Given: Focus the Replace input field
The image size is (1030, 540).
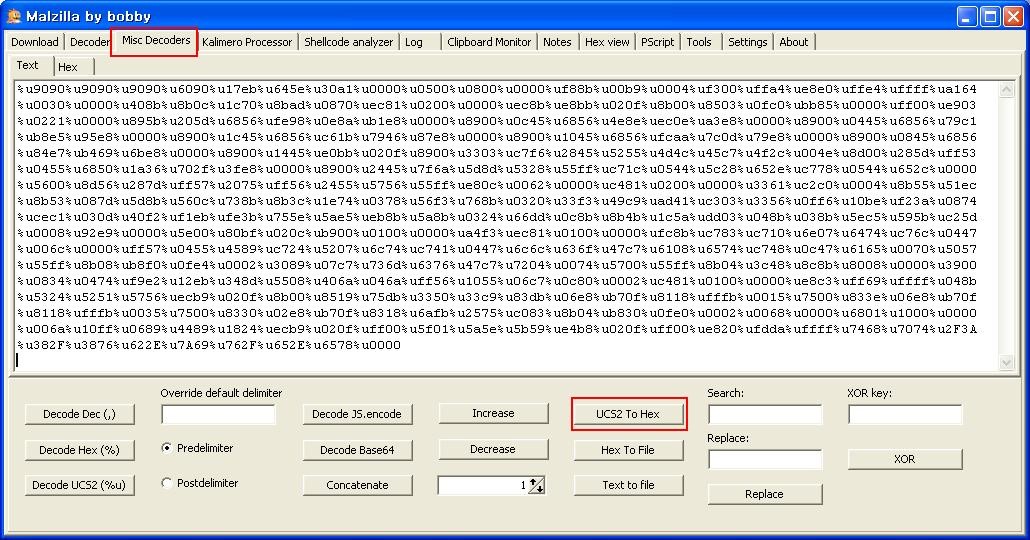Looking at the screenshot, I should pos(765,459).
